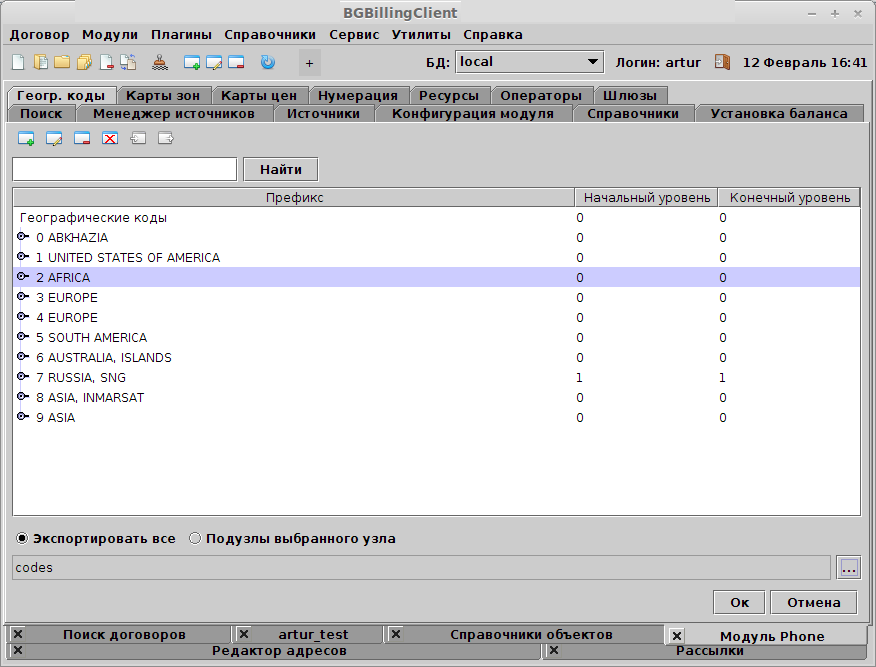Expand the 7 RUSSIA, SNG tree node

22,377
